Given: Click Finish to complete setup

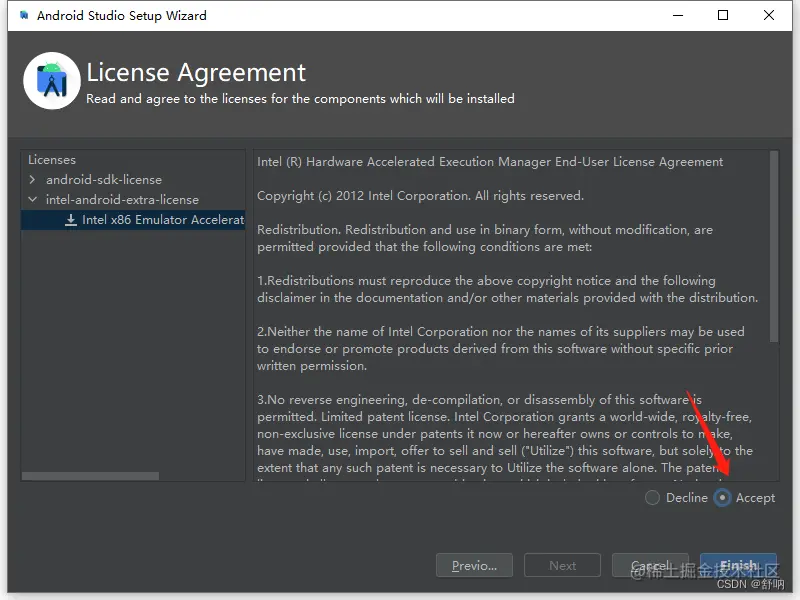Looking at the screenshot, I should pyautogui.click(x=738, y=565).
